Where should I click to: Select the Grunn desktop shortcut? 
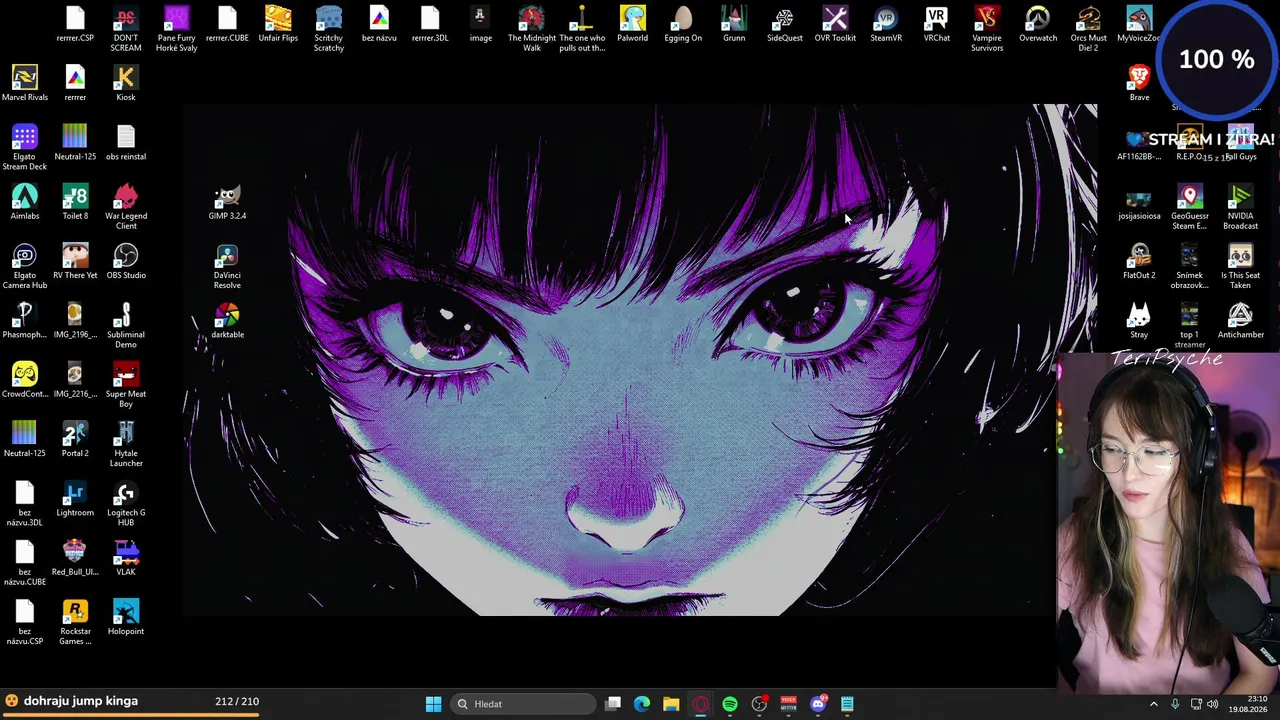[x=734, y=25]
